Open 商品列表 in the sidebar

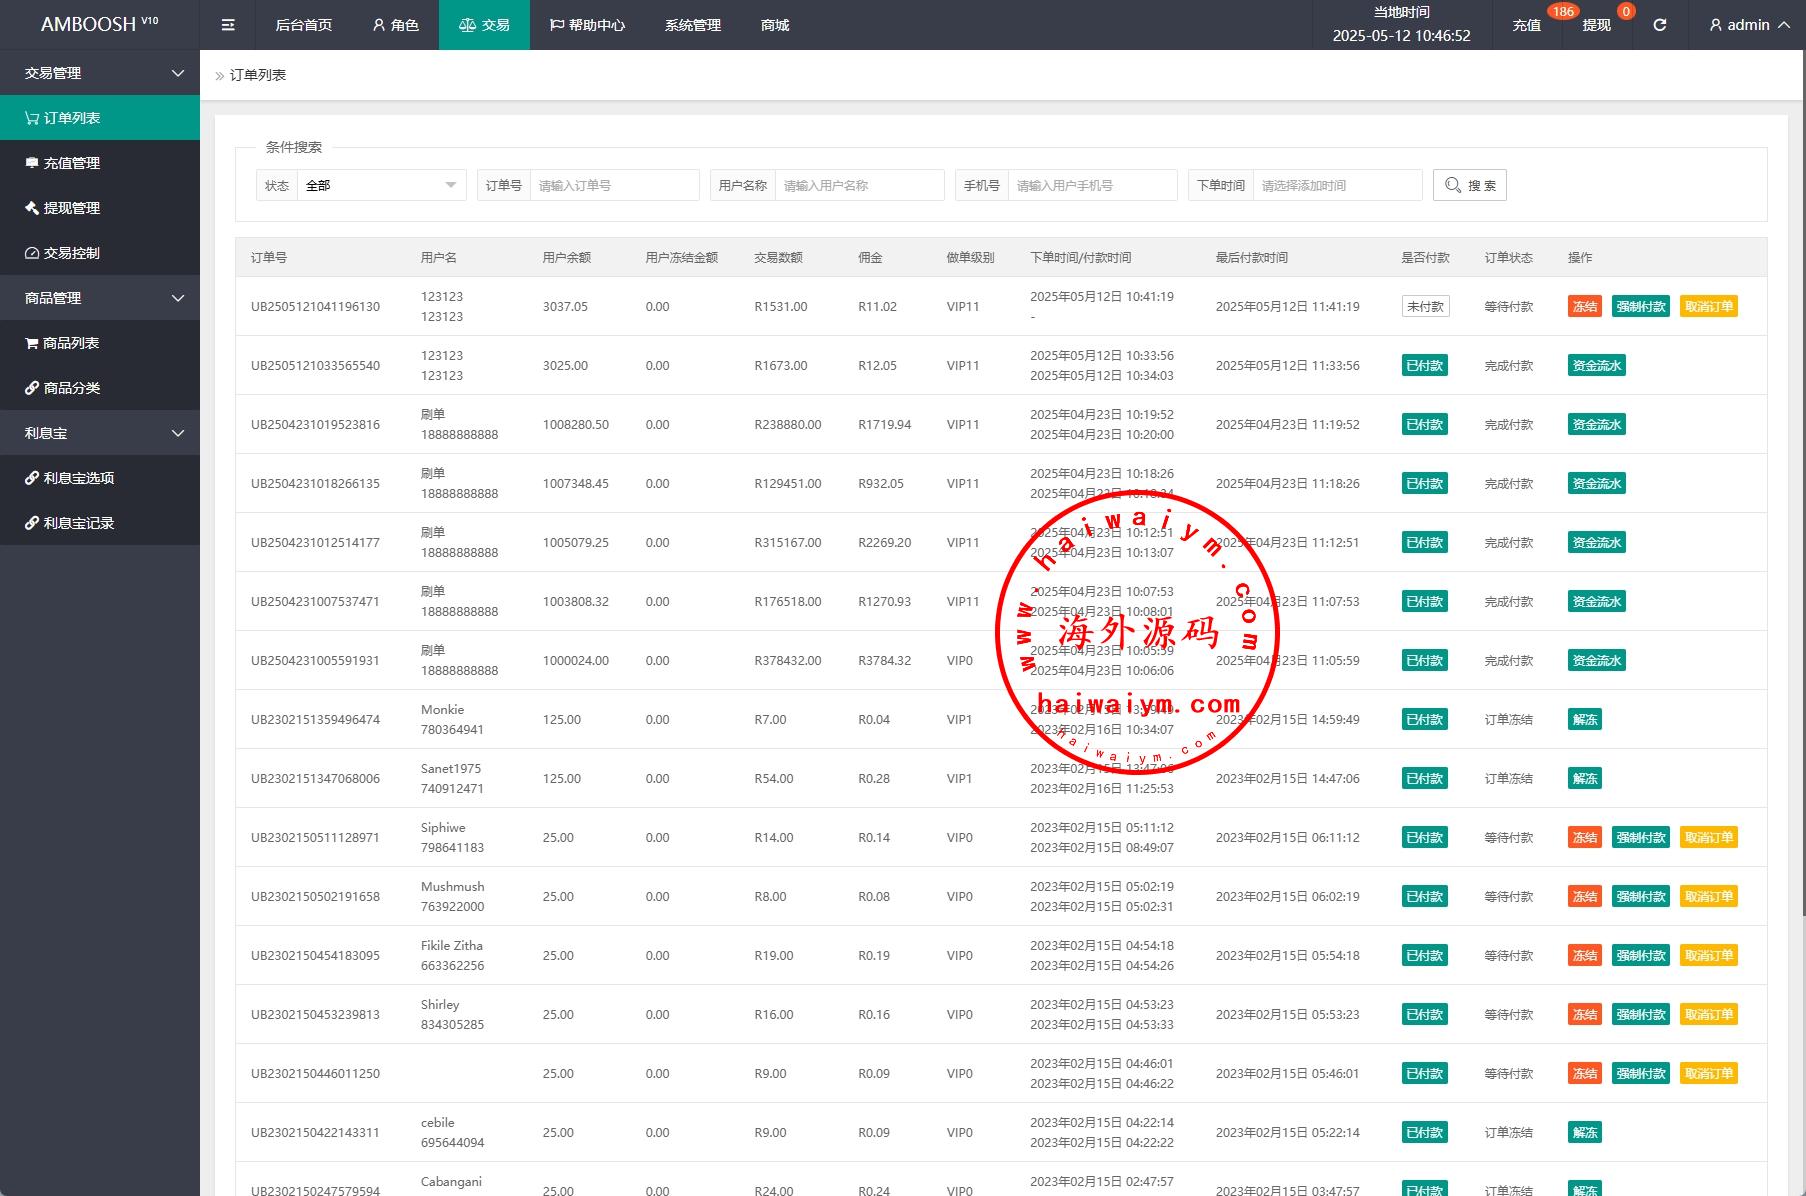71,343
